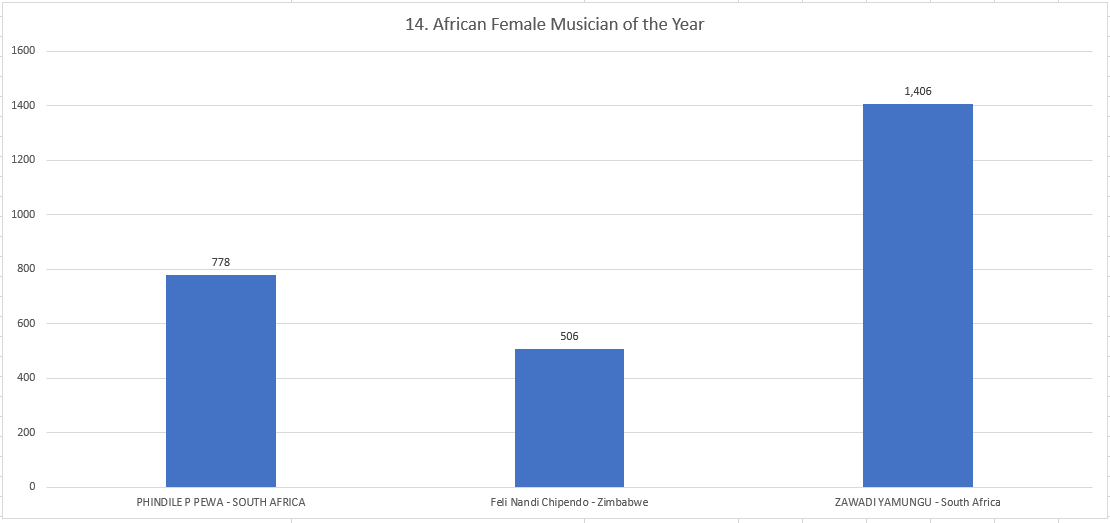Select the PHINDILE P PEWA - SOUTH AFRICA axis label
1110x523 pixels.
pos(221,502)
